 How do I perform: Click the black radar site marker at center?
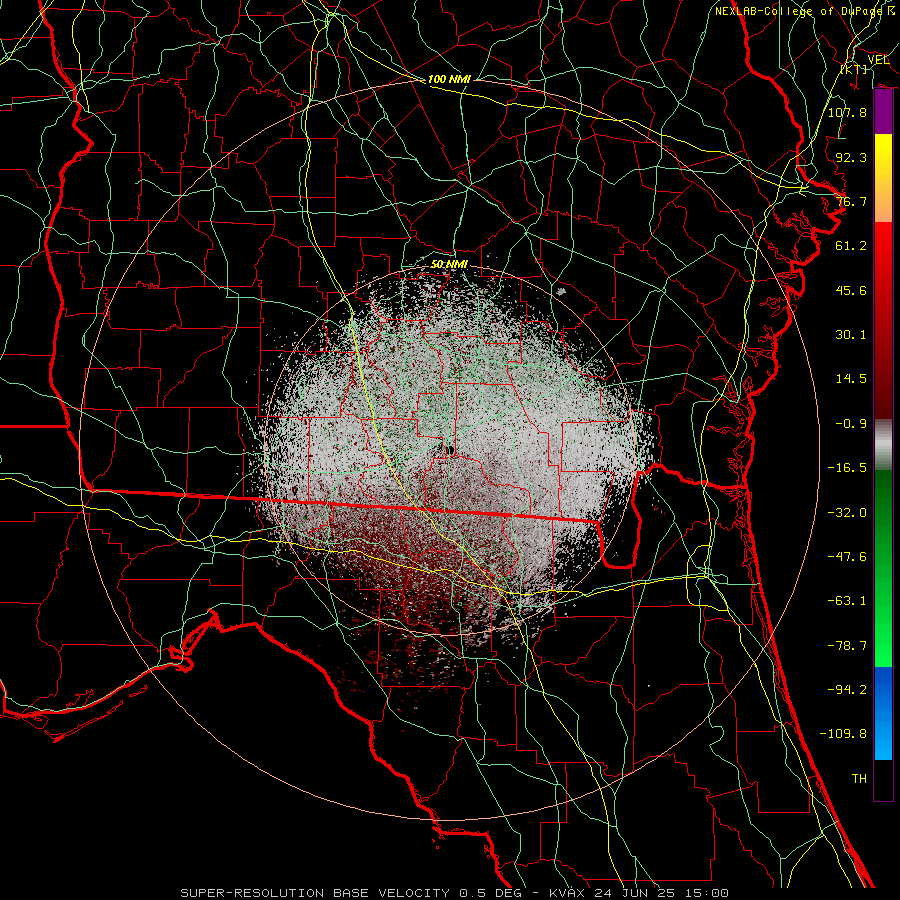[x=451, y=451]
